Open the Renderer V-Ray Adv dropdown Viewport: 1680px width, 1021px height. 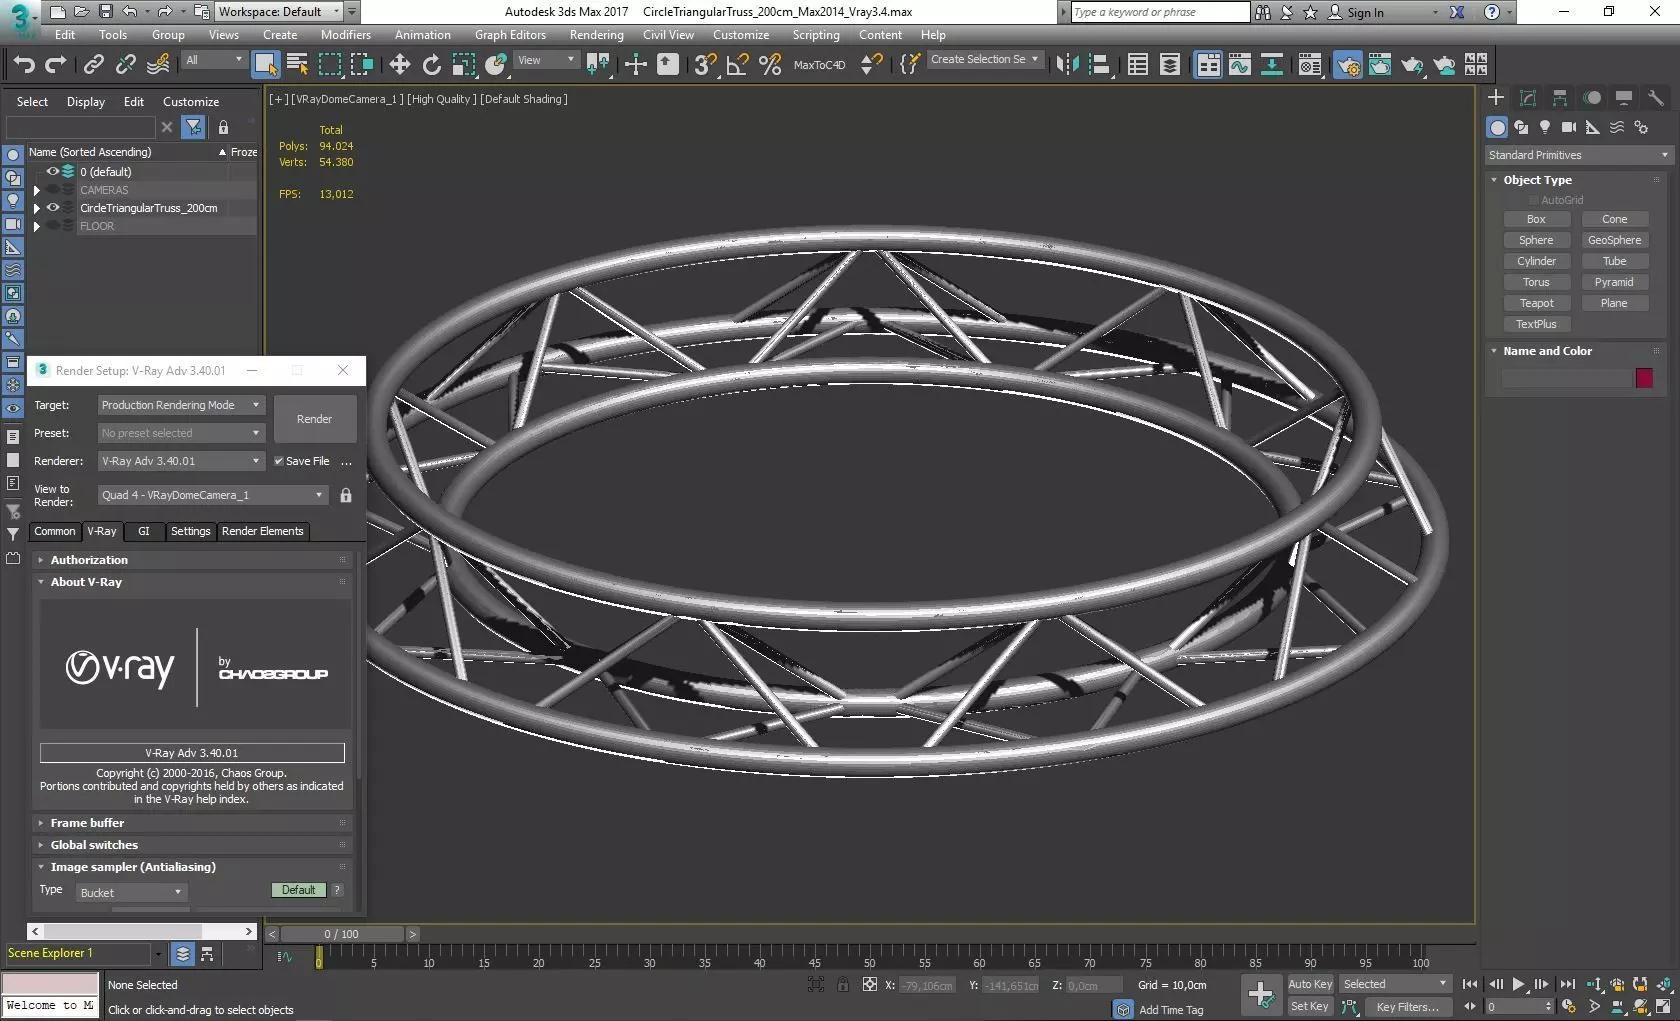180,461
